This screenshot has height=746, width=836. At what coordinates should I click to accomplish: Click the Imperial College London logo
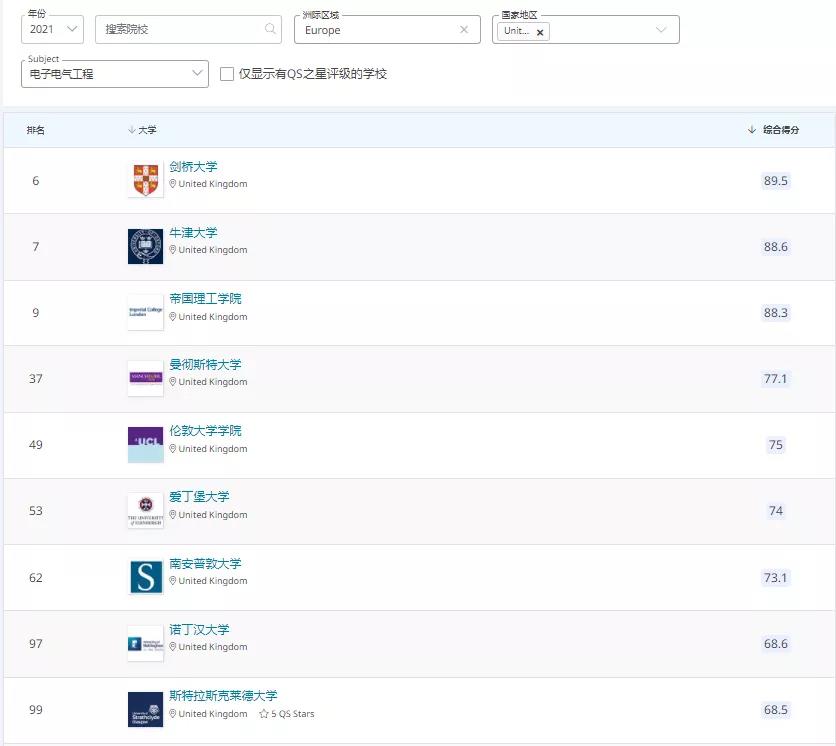(x=146, y=312)
